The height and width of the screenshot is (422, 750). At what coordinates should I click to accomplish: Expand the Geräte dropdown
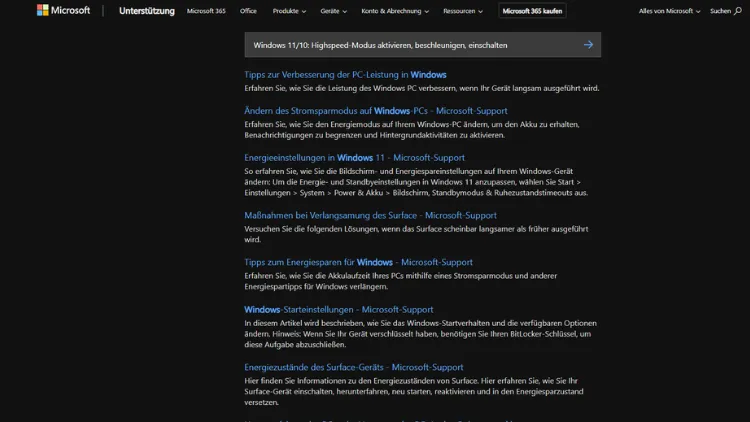(333, 11)
